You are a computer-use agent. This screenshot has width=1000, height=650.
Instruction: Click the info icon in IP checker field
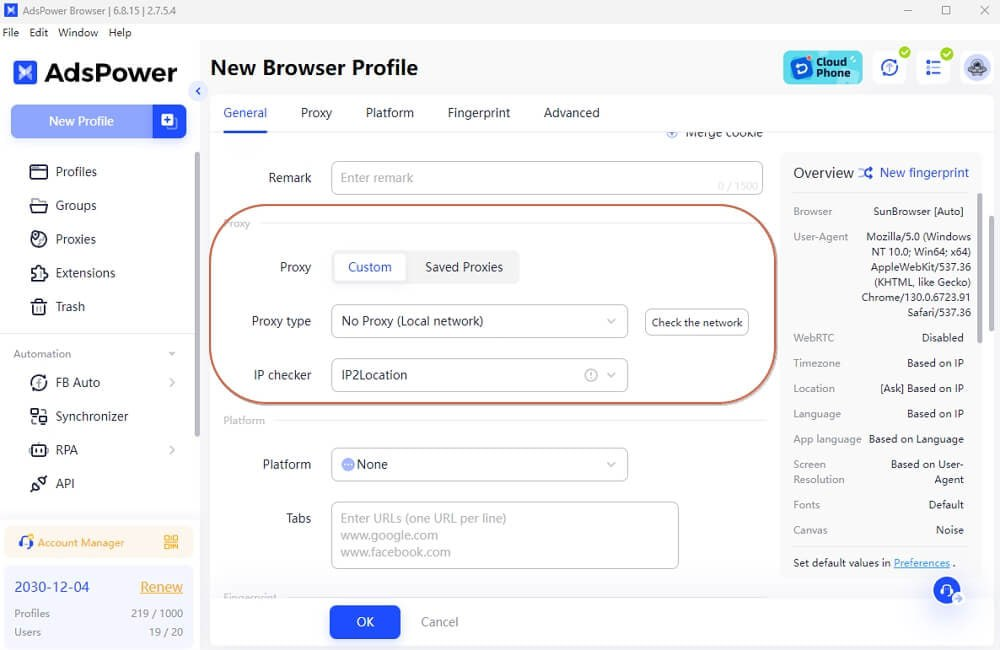[x=591, y=375]
